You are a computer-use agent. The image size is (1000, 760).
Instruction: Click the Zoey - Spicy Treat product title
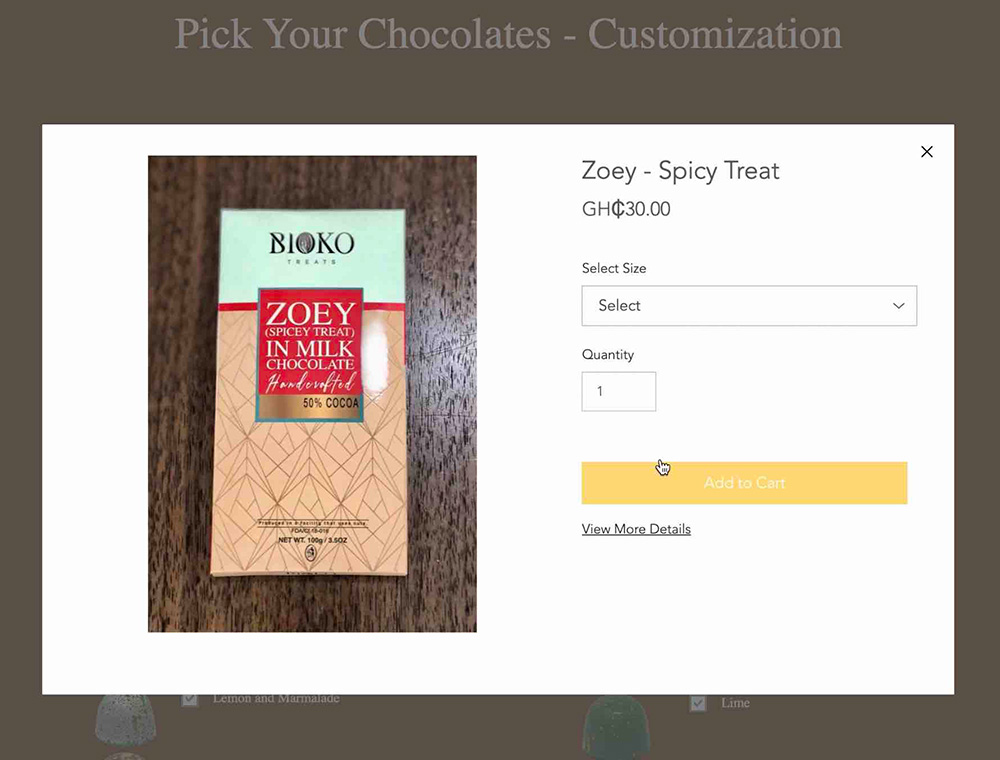[680, 171]
